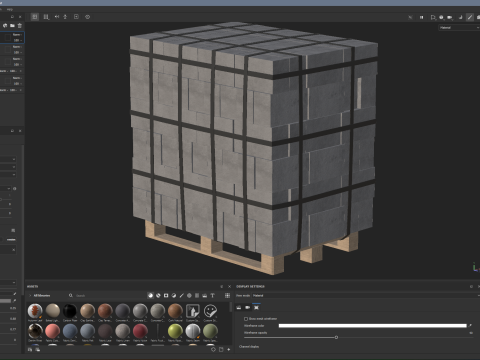Filter assets by alphas icon
Viewport: 480px width, 360px height.
tap(189, 295)
